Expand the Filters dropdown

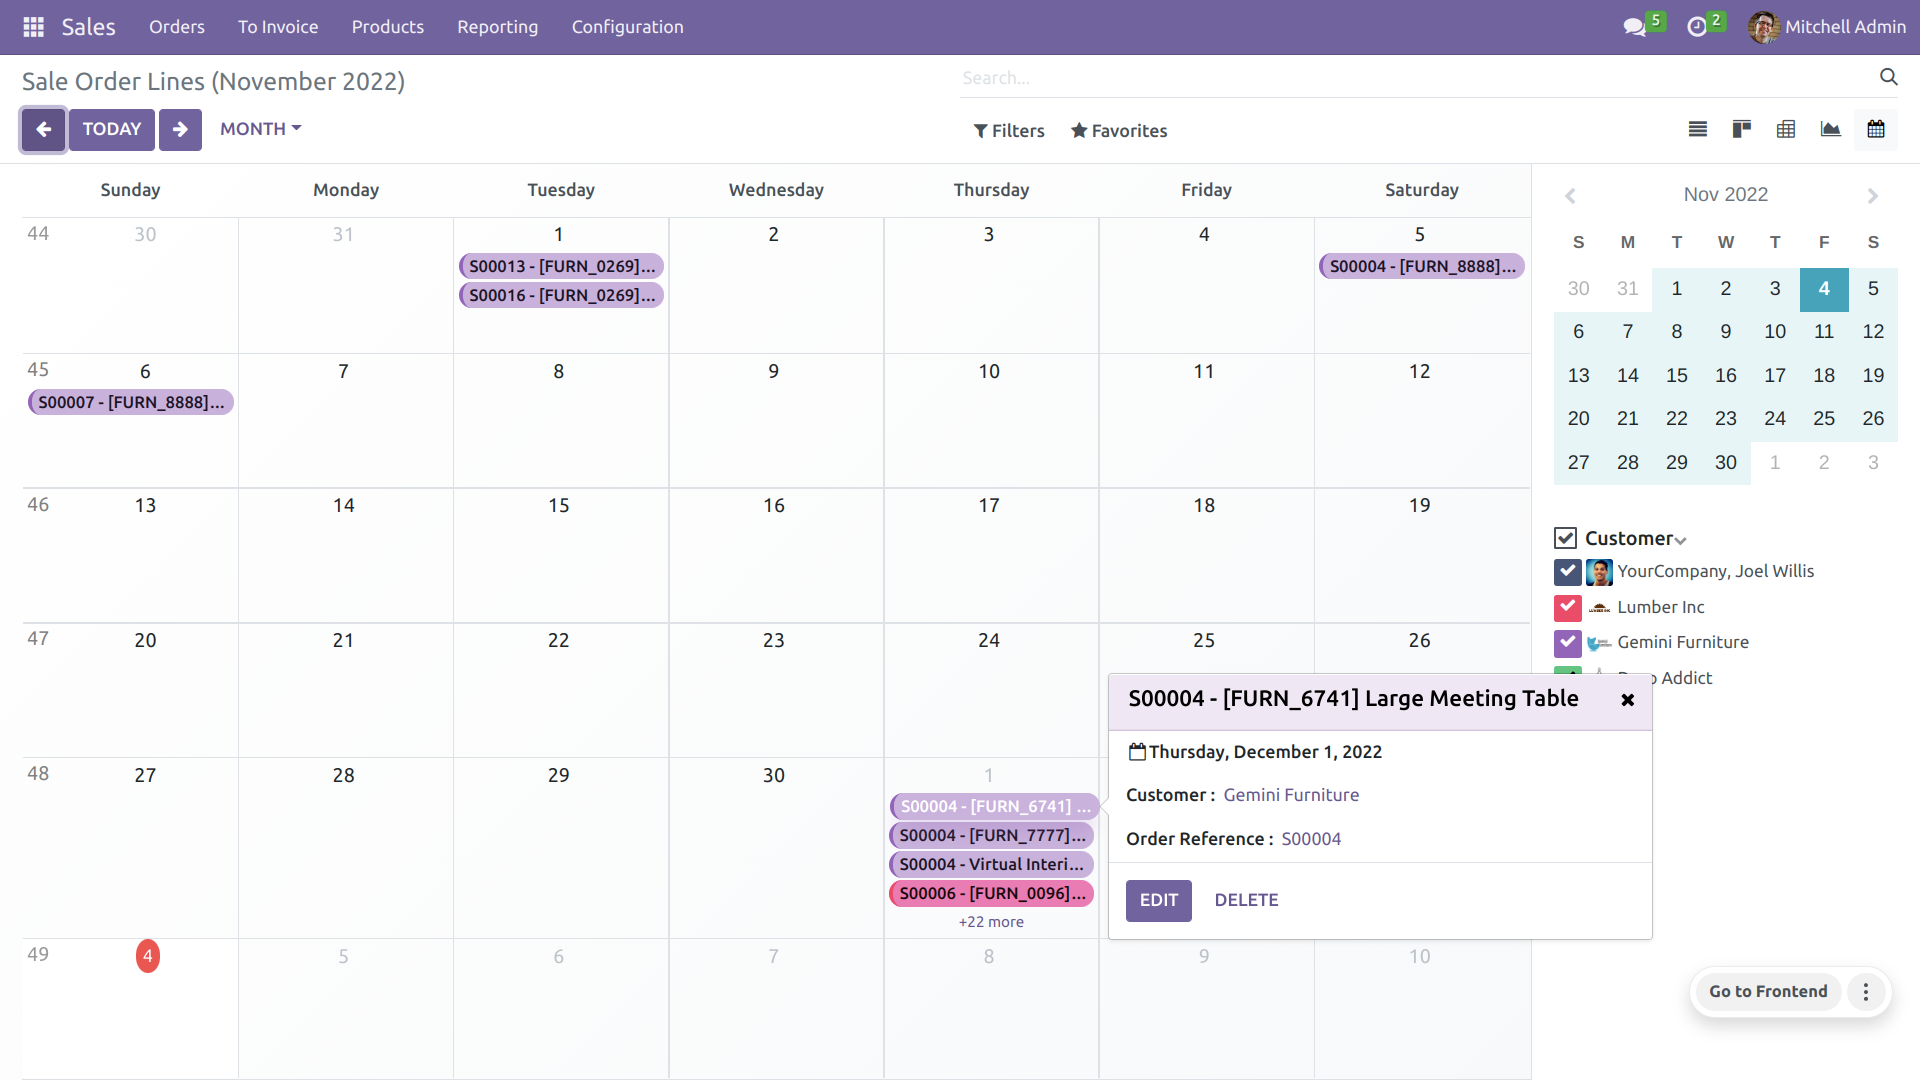point(1008,131)
